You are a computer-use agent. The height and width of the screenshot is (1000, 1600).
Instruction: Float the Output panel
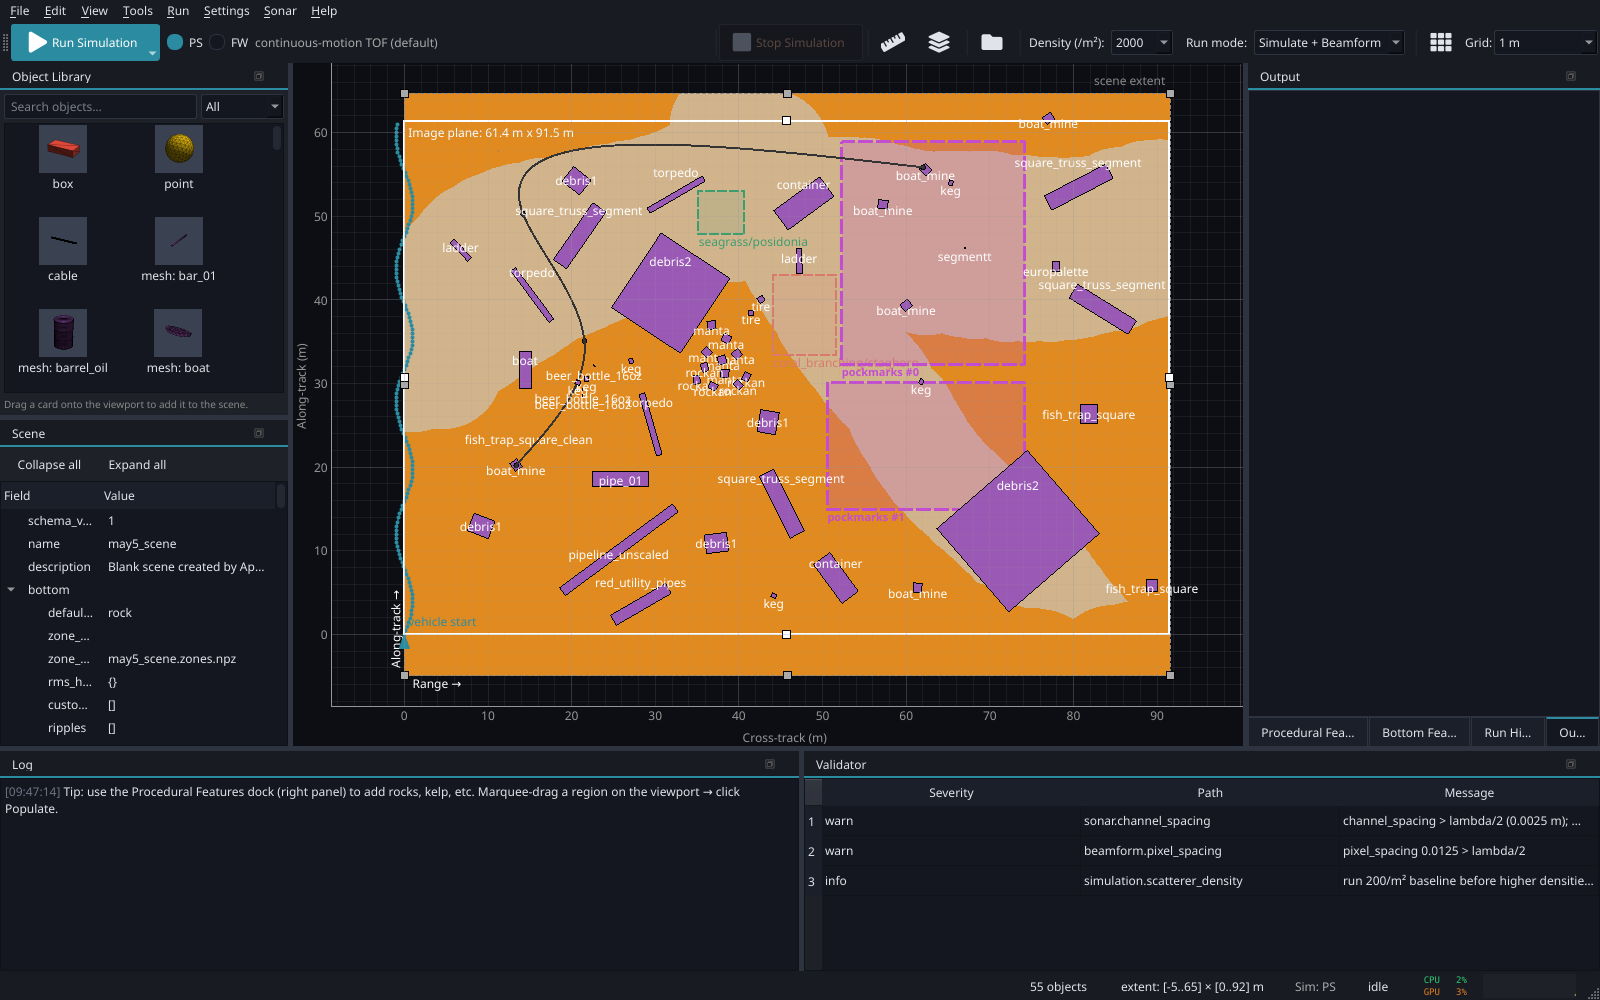click(1571, 76)
